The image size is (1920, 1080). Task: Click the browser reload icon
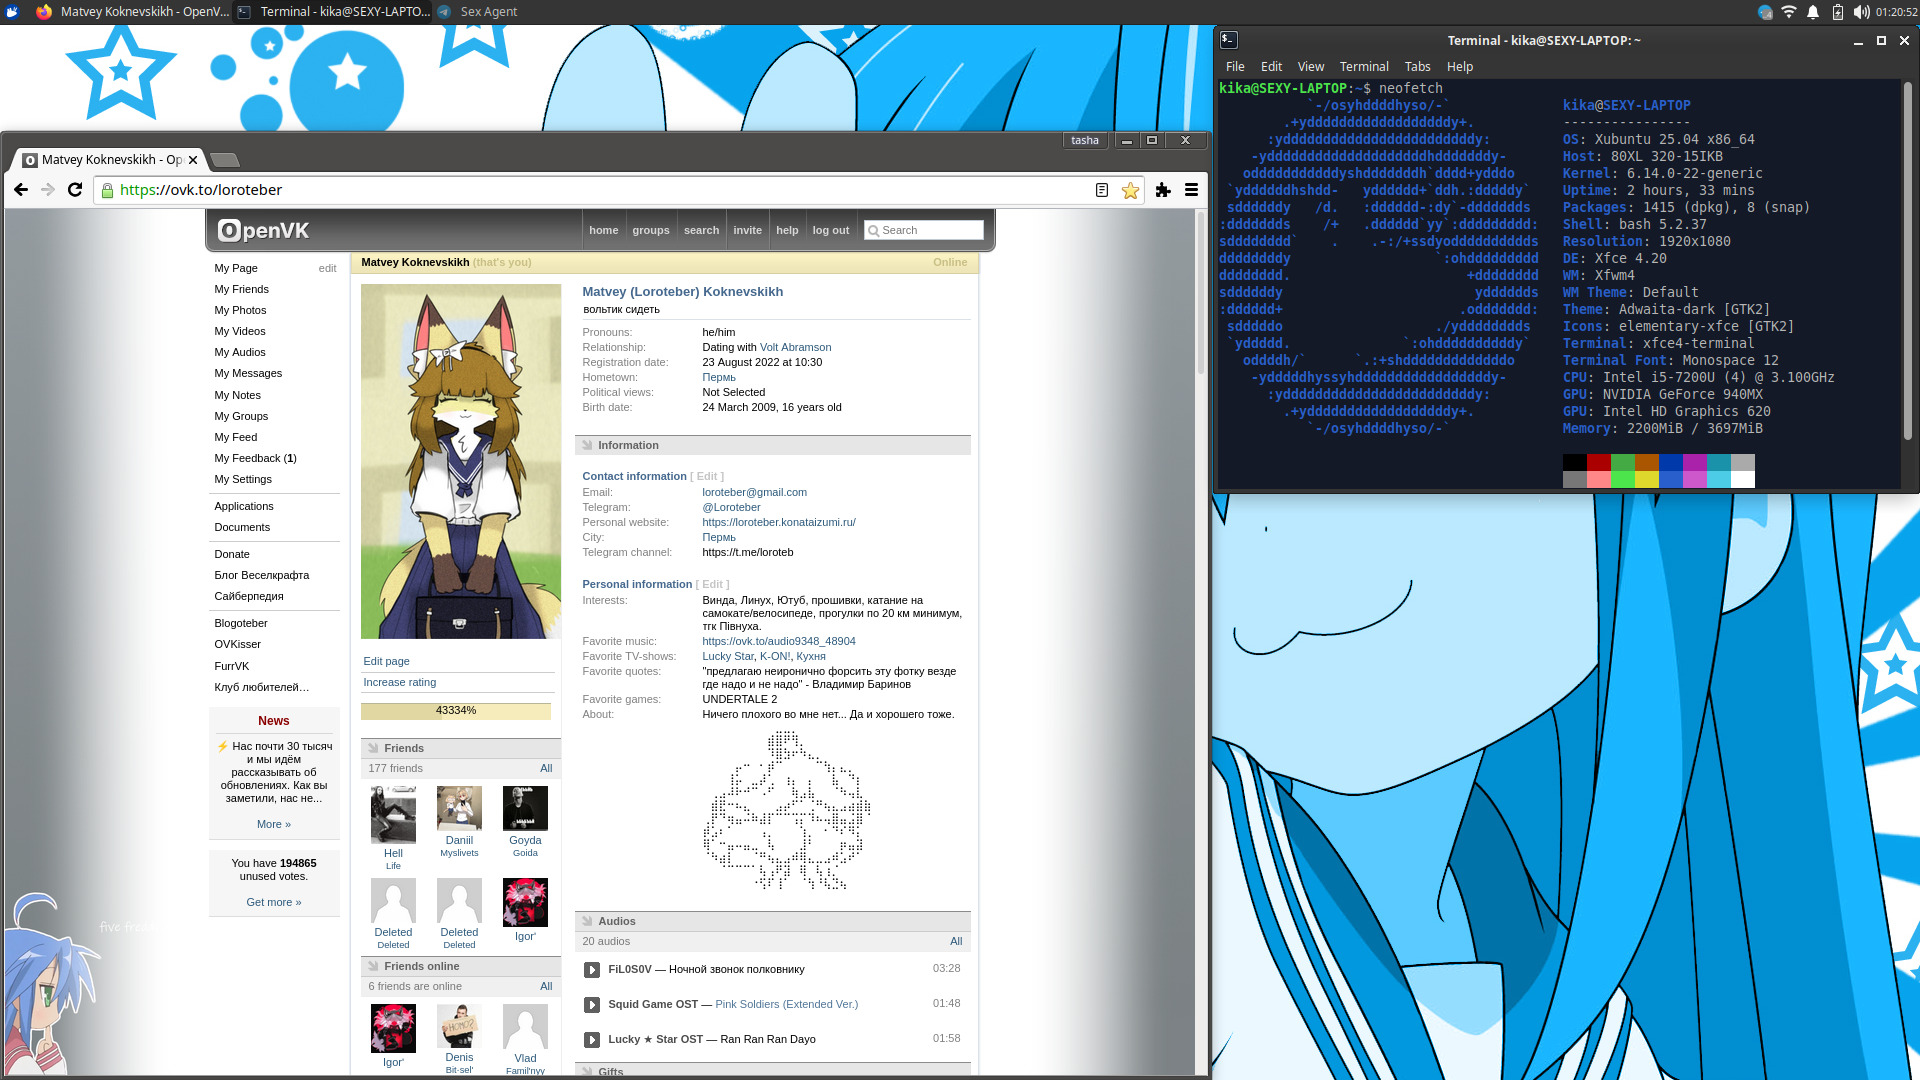(75, 190)
